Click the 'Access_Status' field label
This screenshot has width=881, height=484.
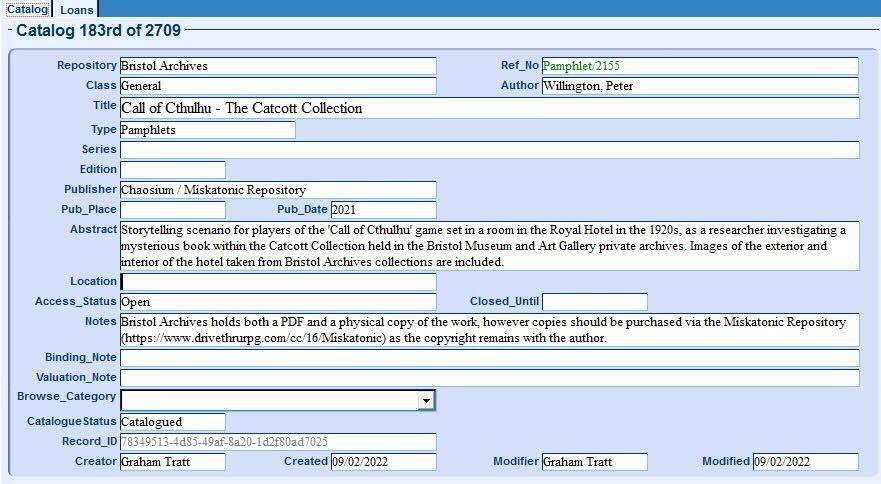click(x=76, y=301)
